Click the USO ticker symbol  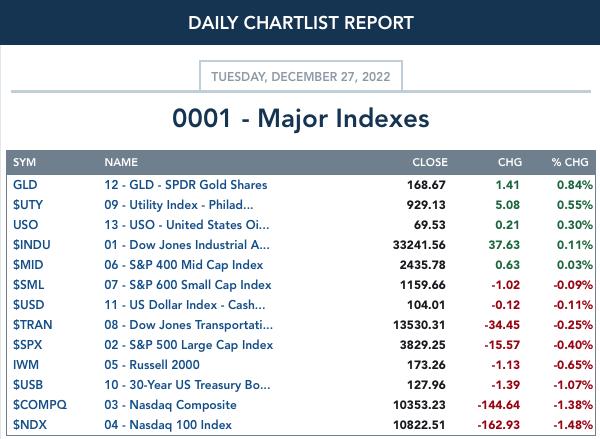pyautogui.click(x=25, y=225)
